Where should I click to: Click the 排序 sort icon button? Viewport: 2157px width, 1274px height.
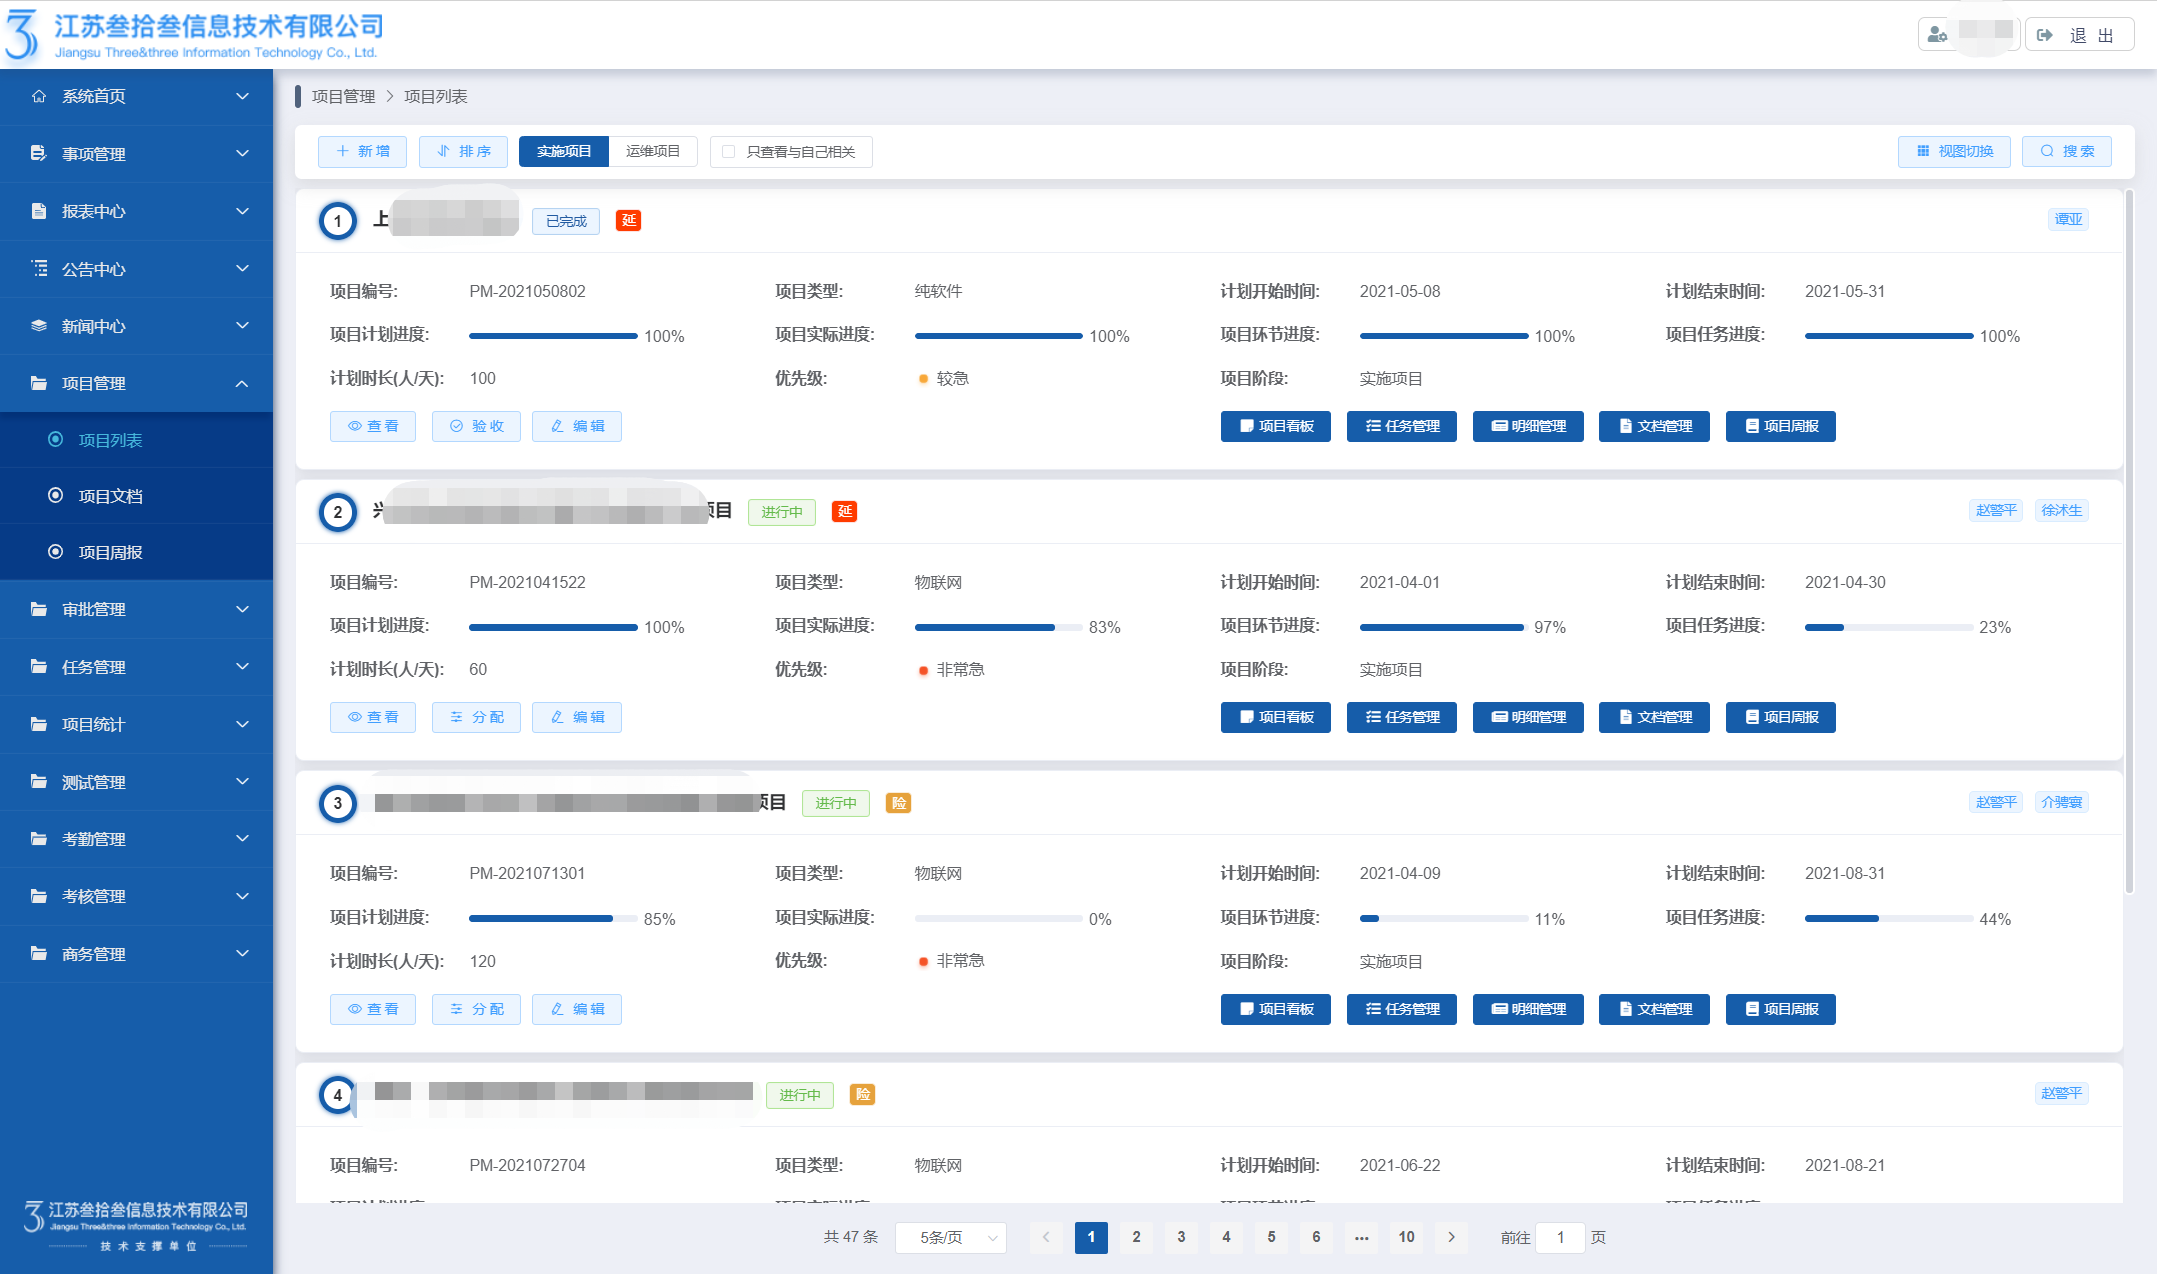pyautogui.click(x=445, y=151)
